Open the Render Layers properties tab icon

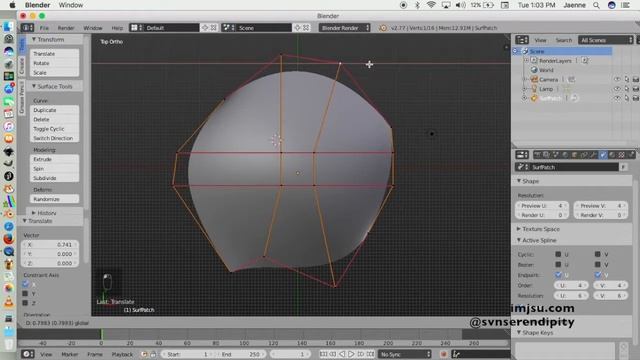(547, 155)
